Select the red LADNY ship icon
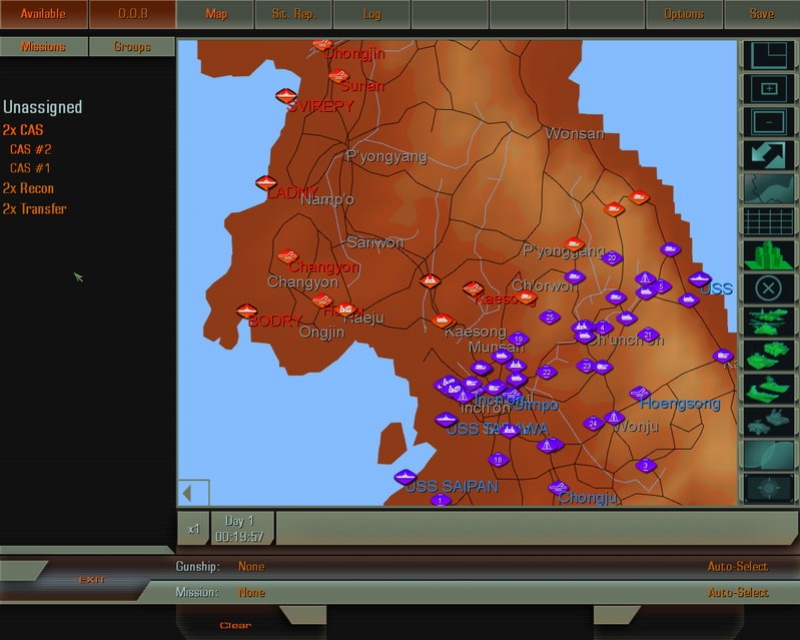This screenshot has width=800, height=640. [266, 182]
